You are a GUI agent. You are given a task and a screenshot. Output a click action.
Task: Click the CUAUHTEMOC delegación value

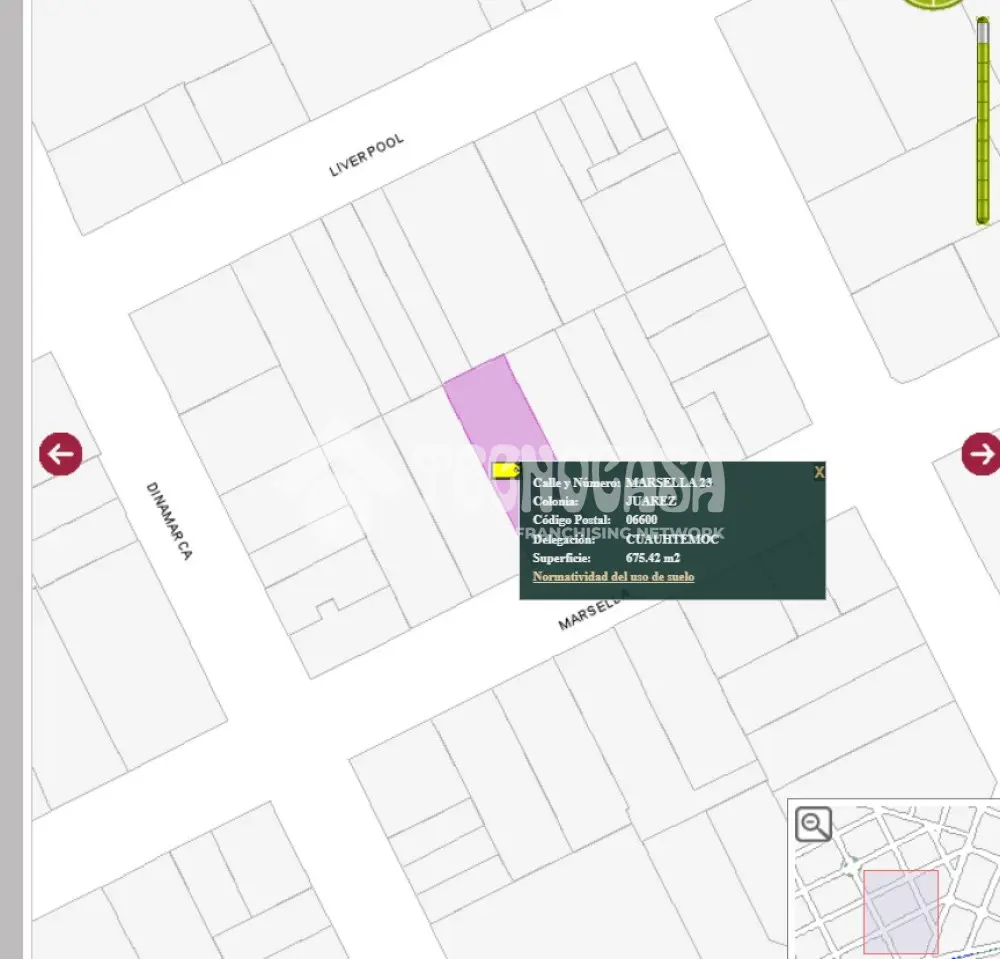click(x=672, y=539)
